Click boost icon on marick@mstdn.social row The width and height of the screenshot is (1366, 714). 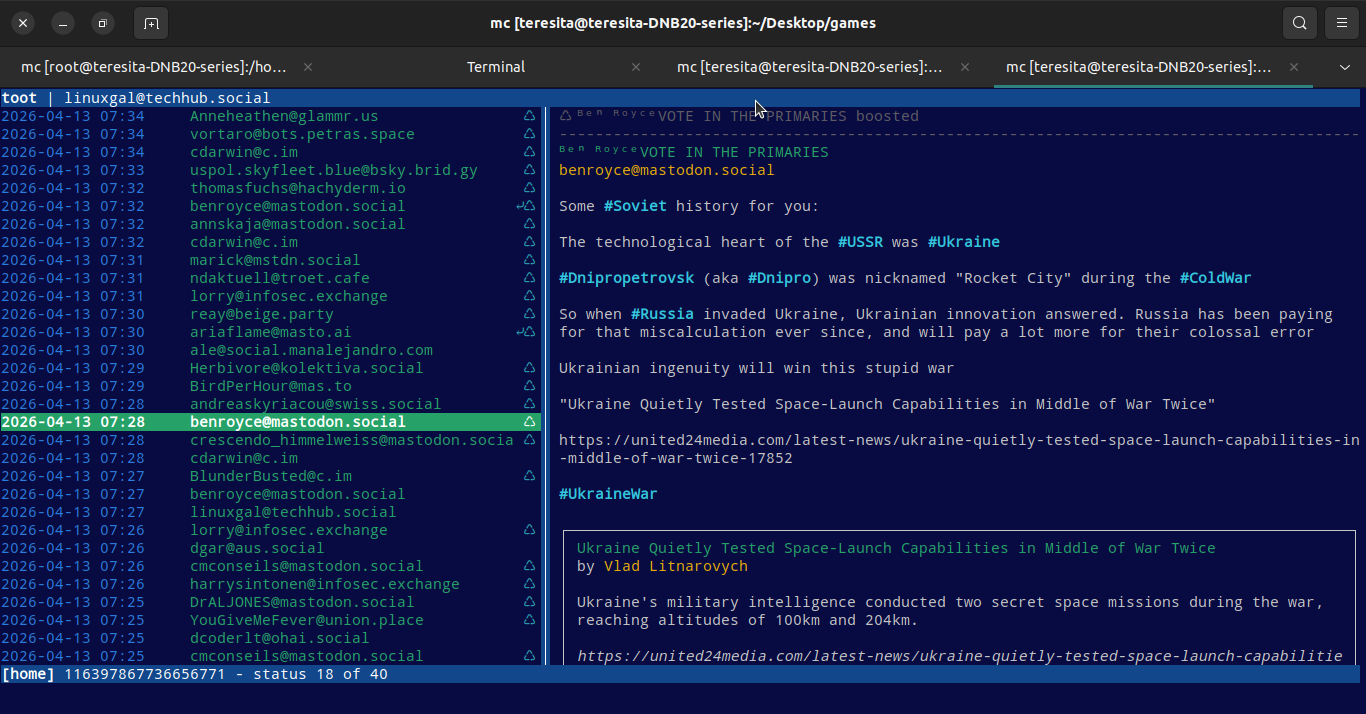(x=529, y=260)
